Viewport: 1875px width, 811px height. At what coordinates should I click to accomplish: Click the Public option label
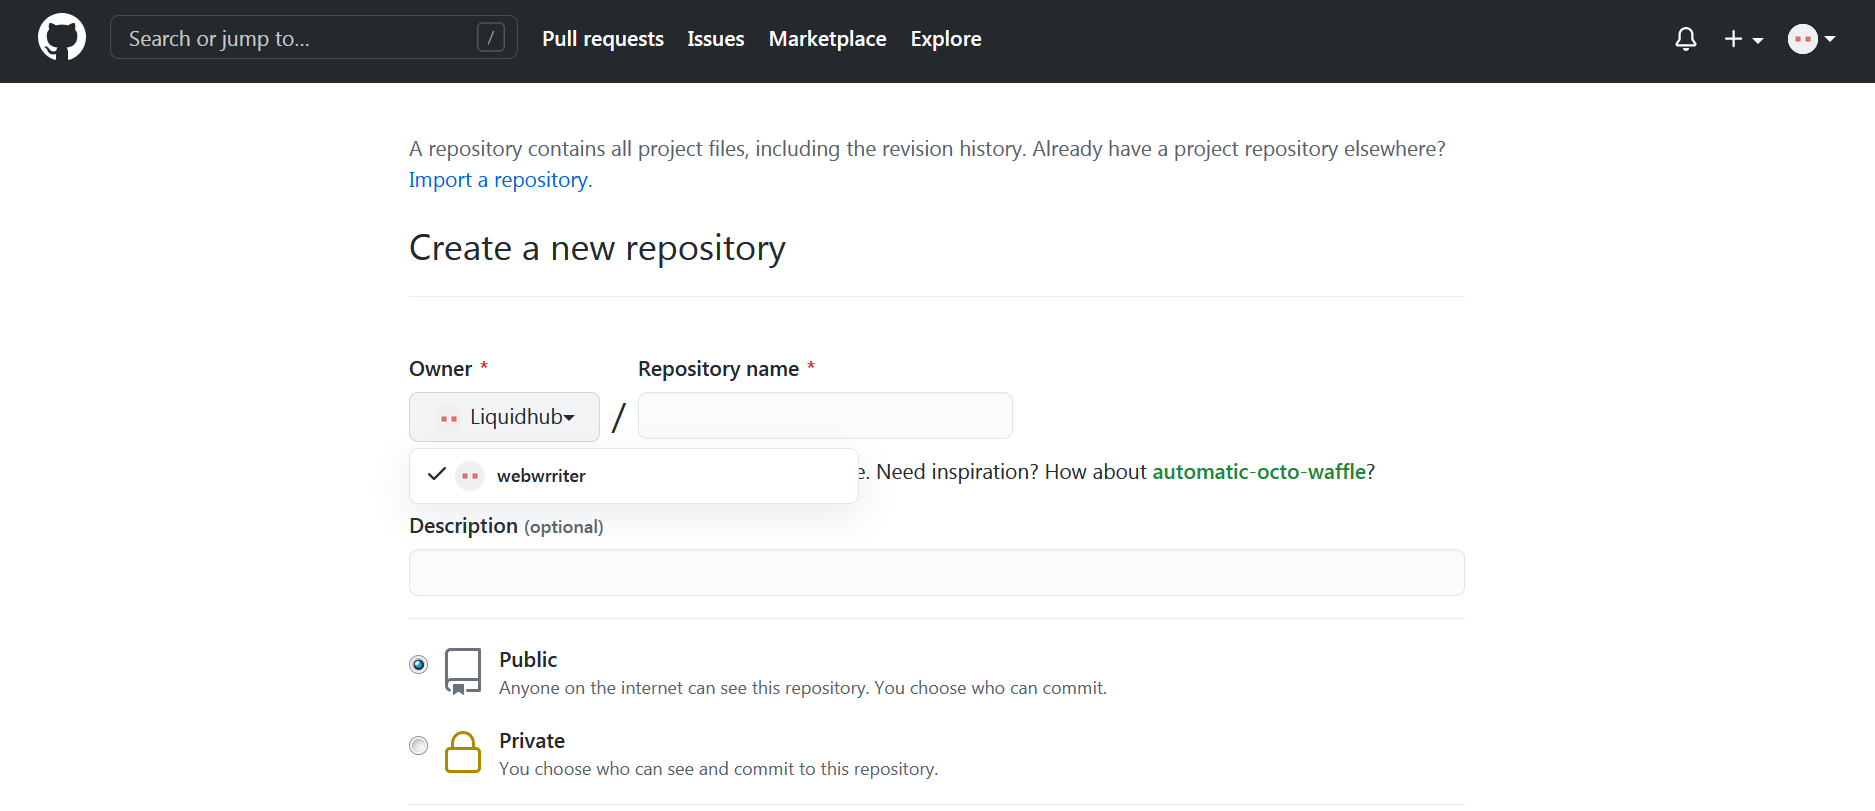(528, 660)
